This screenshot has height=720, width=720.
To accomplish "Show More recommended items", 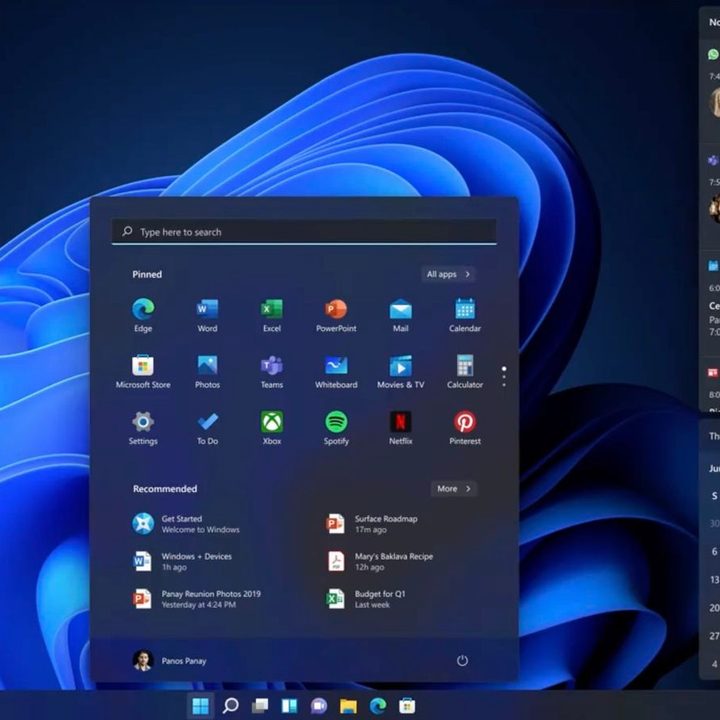I will (454, 489).
